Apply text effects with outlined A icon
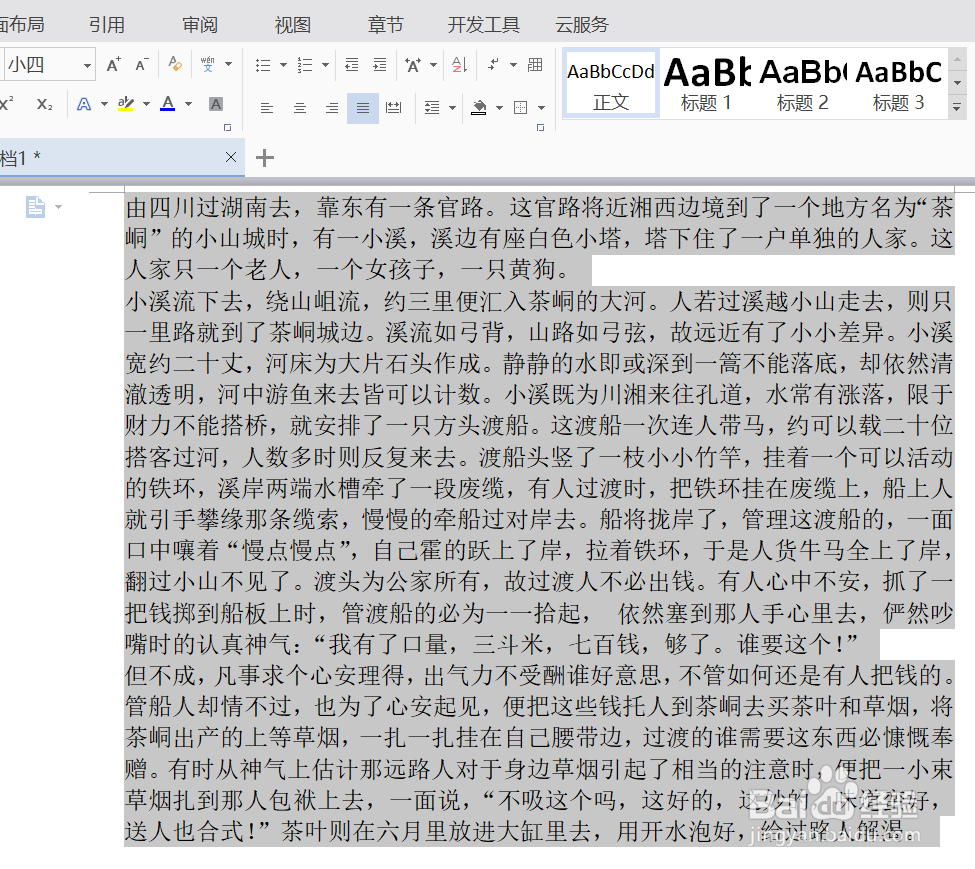Viewport: 975px width, 869px height. point(84,104)
